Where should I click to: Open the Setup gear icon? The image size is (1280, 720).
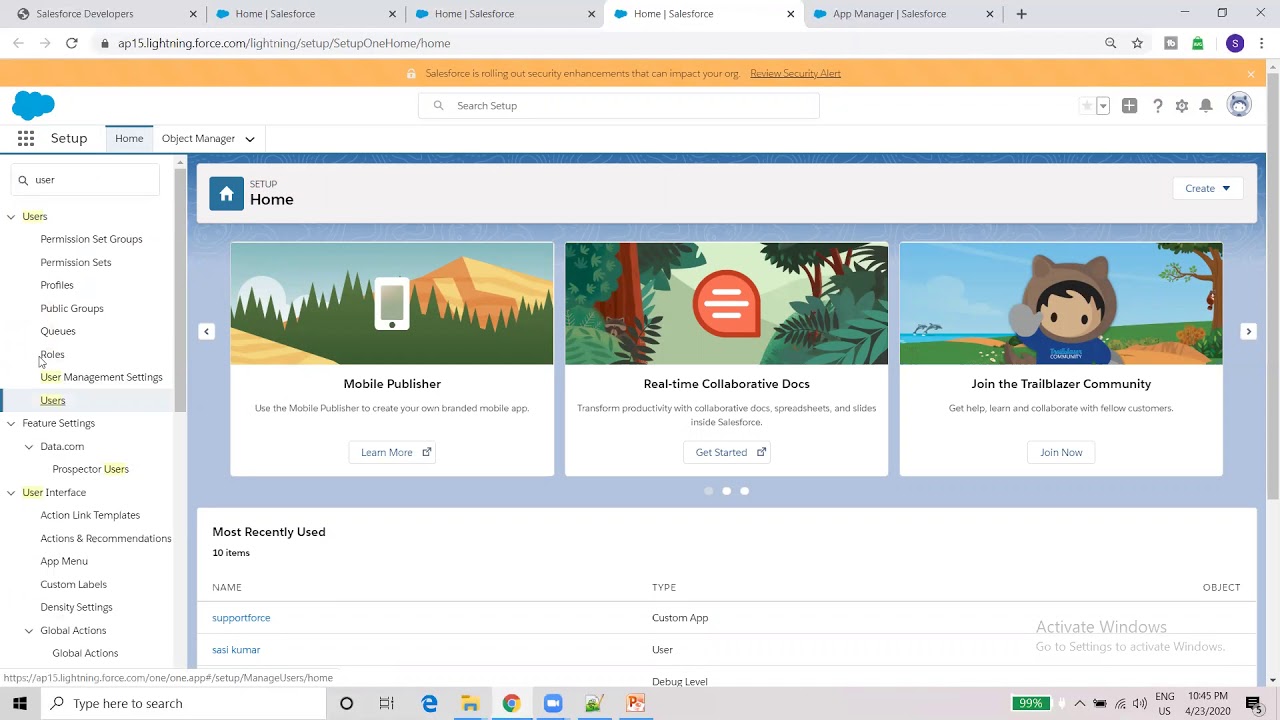point(1182,106)
